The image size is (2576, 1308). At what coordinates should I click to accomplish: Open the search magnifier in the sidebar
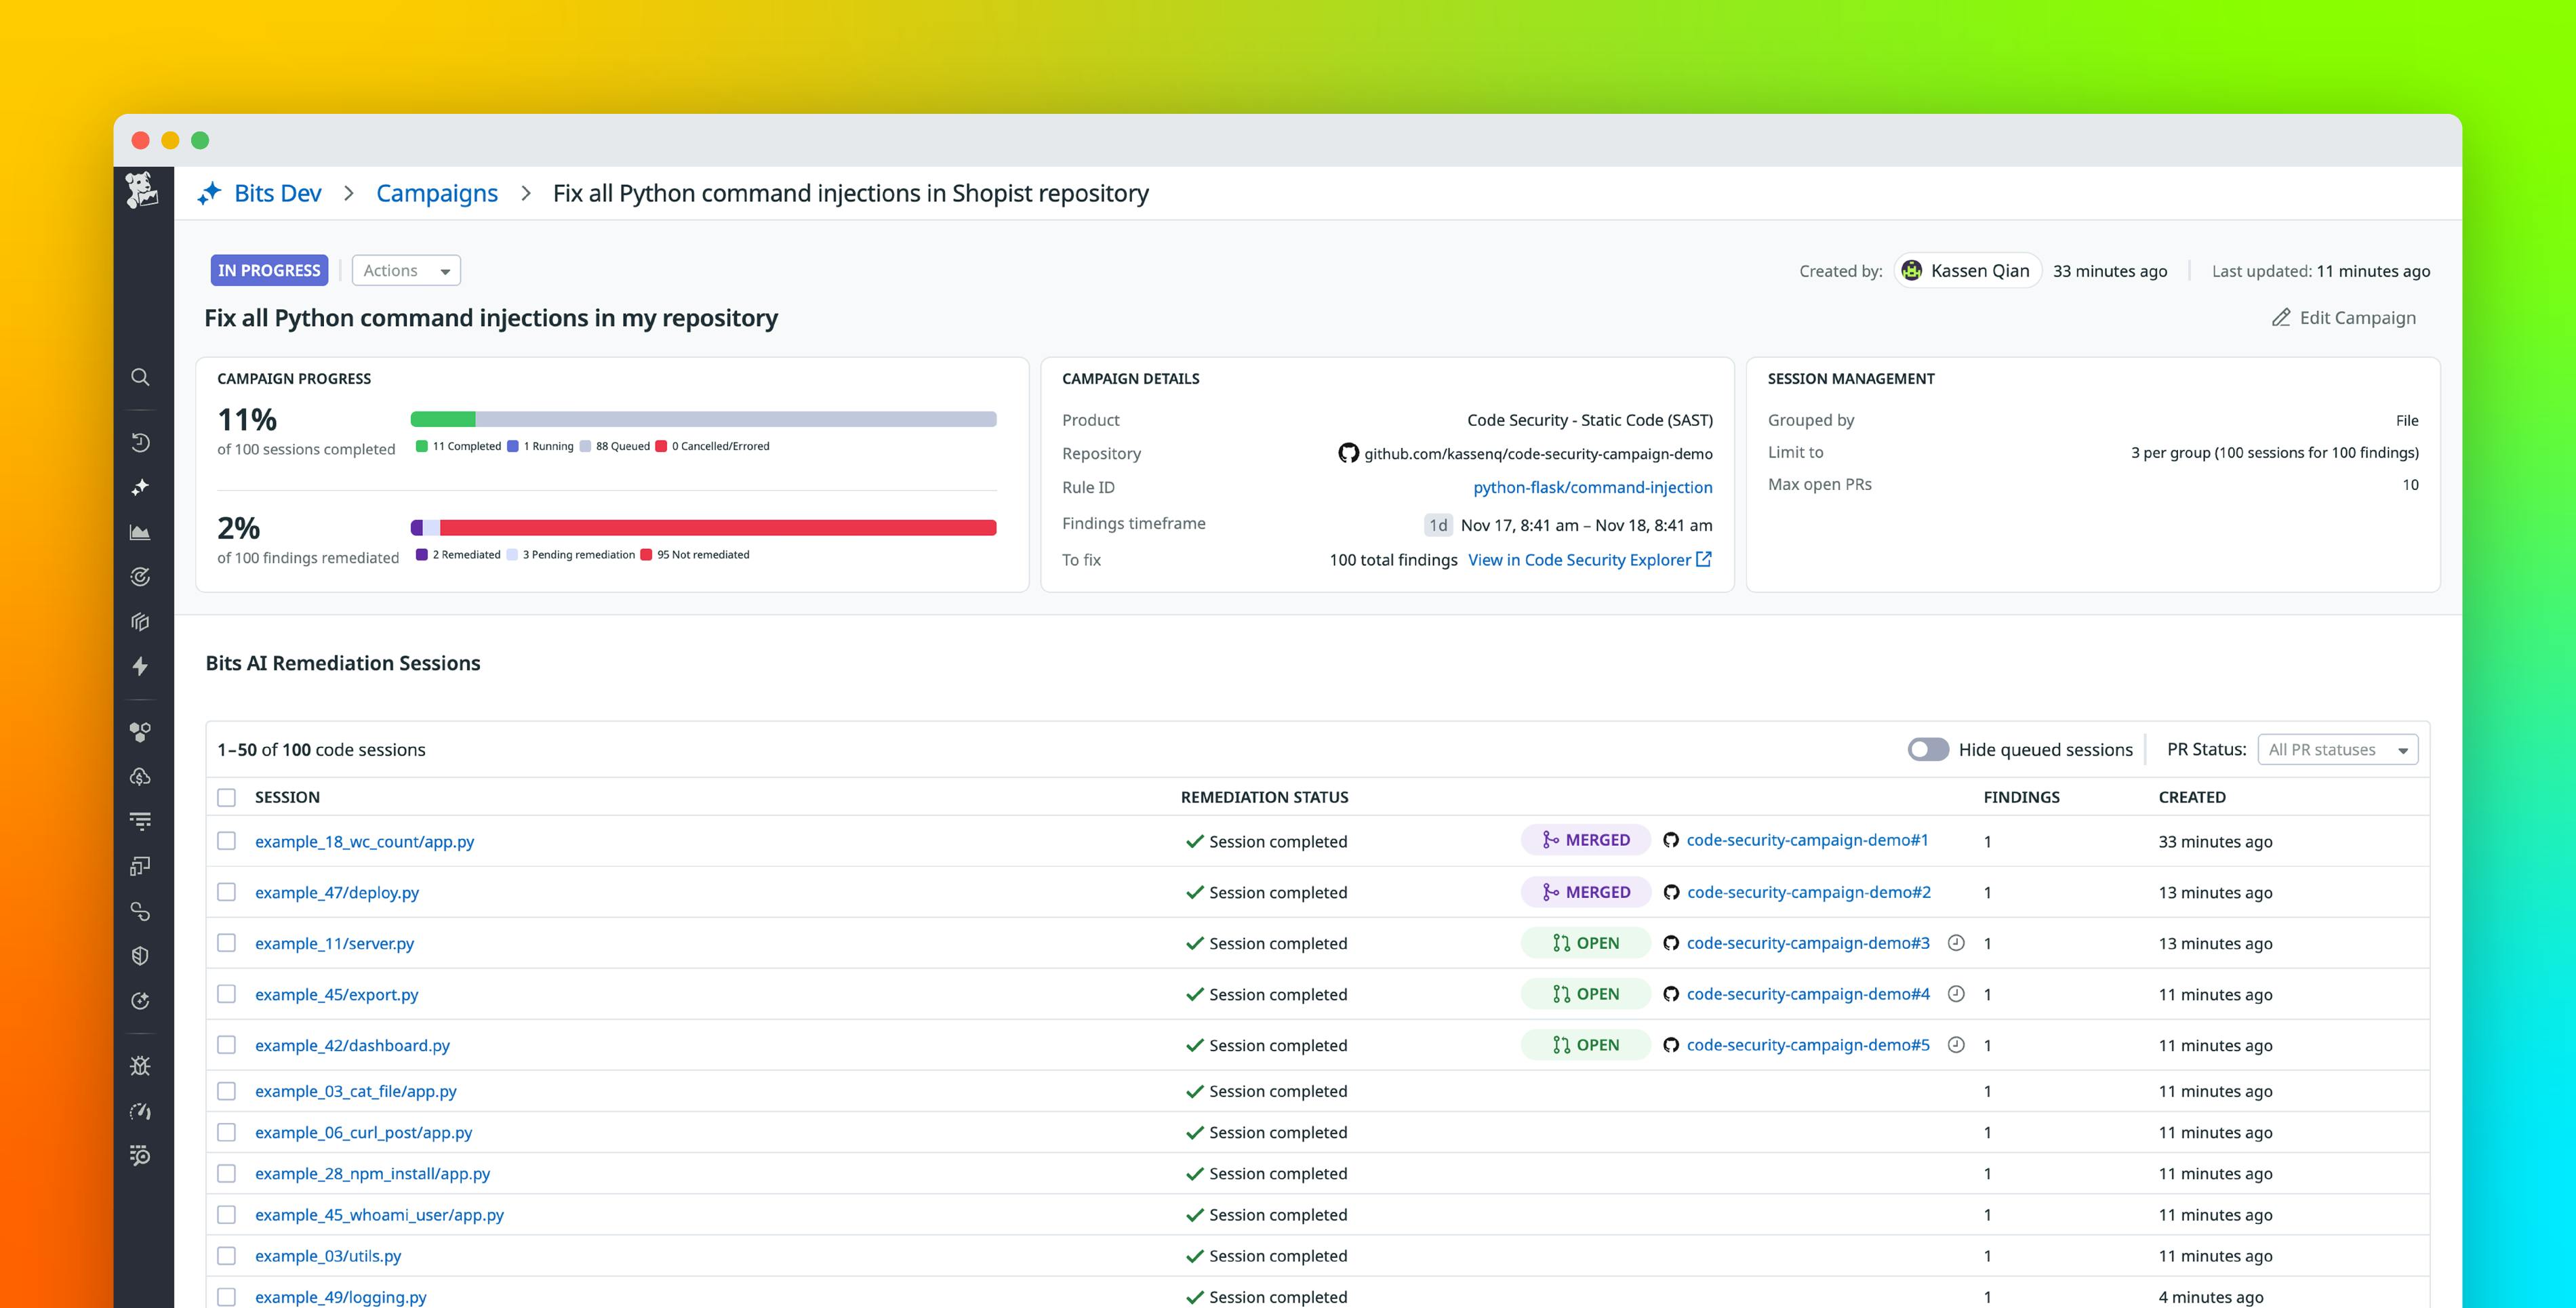click(x=141, y=377)
